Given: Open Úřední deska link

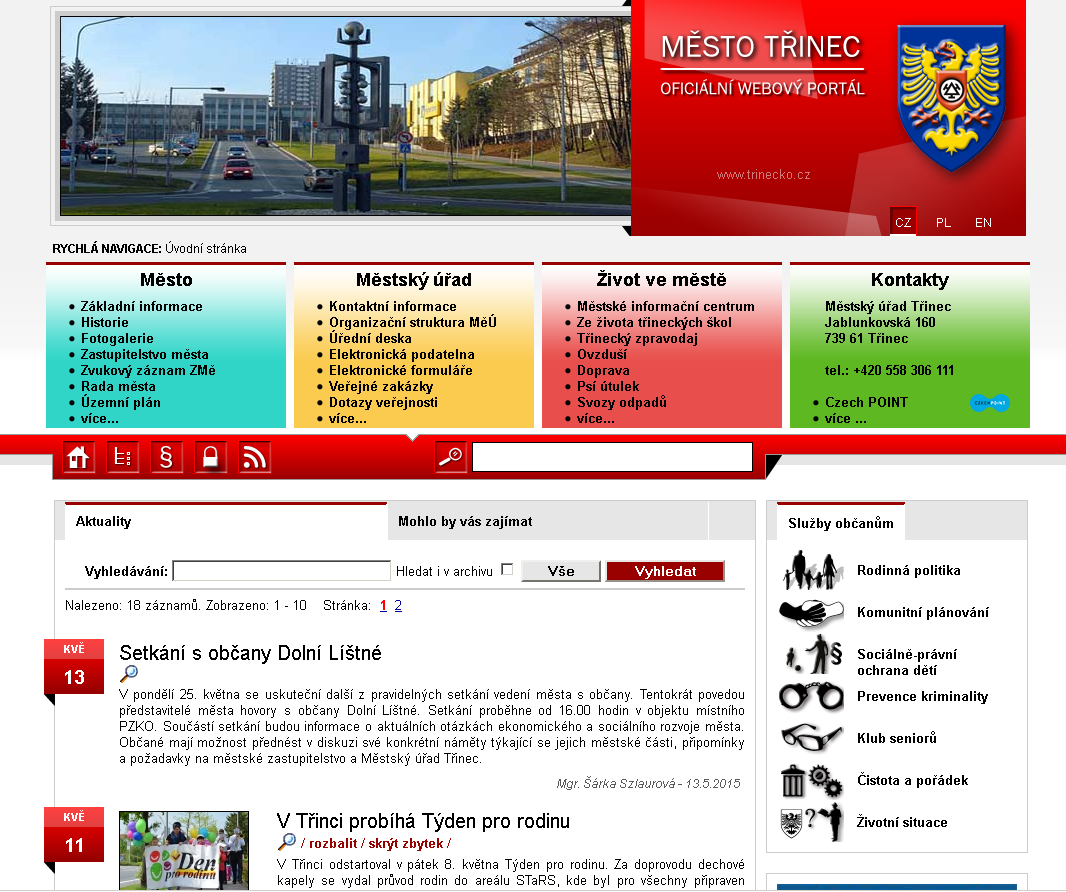Looking at the screenshot, I should (x=370, y=339).
